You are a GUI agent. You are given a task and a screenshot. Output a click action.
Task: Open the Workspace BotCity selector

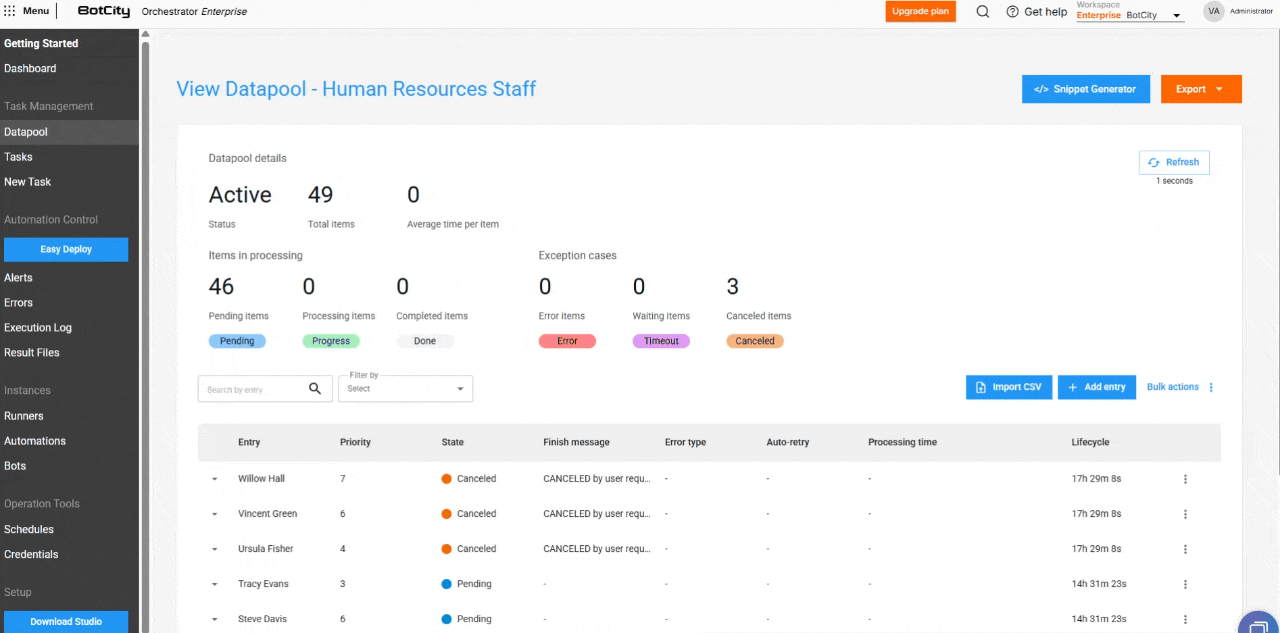pyautogui.click(x=1130, y=15)
